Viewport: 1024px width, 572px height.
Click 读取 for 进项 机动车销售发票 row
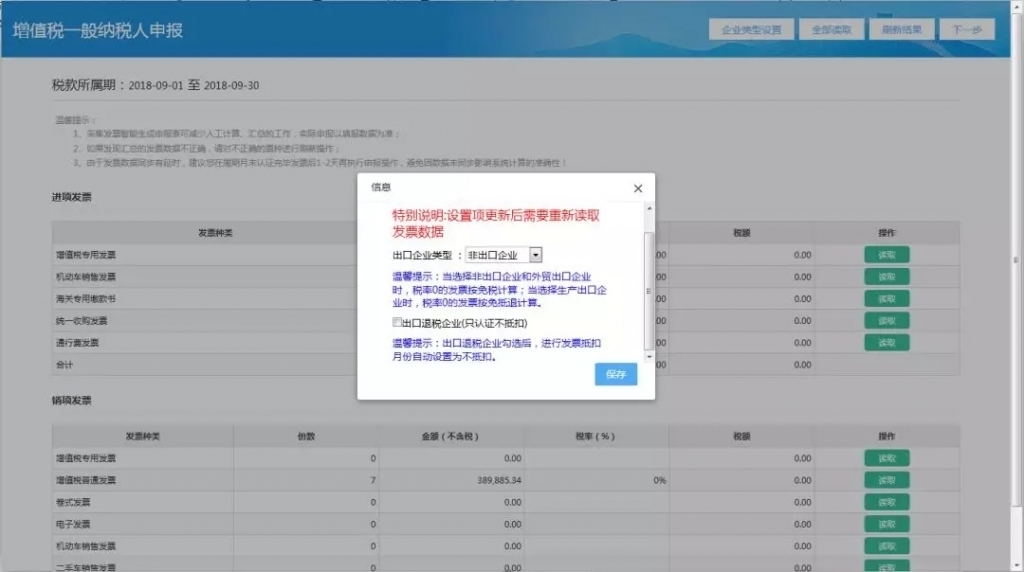pyautogui.click(x=886, y=277)
